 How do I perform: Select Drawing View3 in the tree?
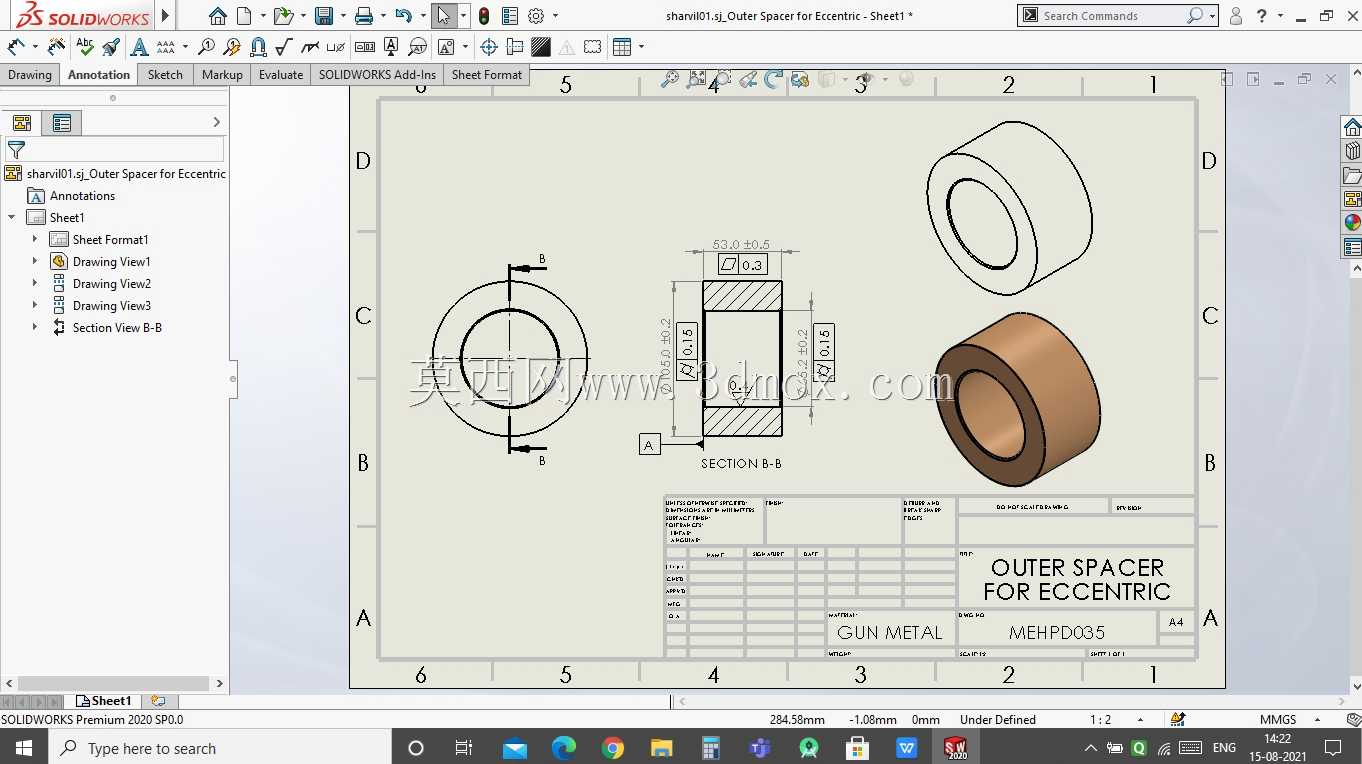pos(111,306)
